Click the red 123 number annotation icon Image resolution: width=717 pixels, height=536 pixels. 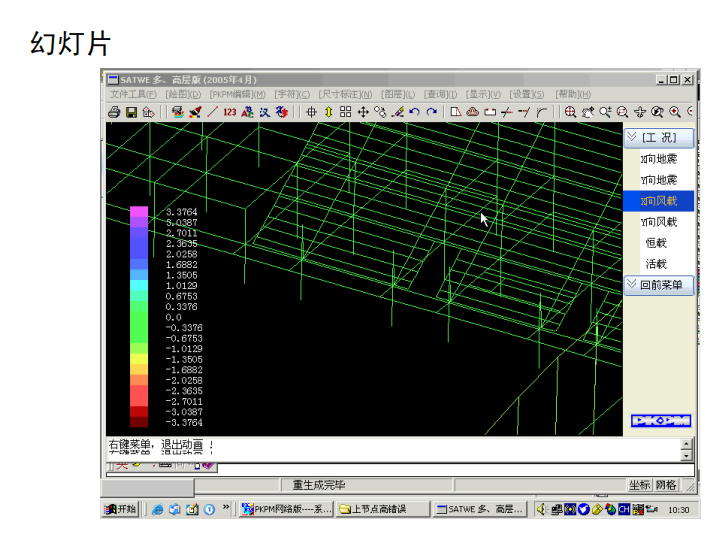click(230, 112)
